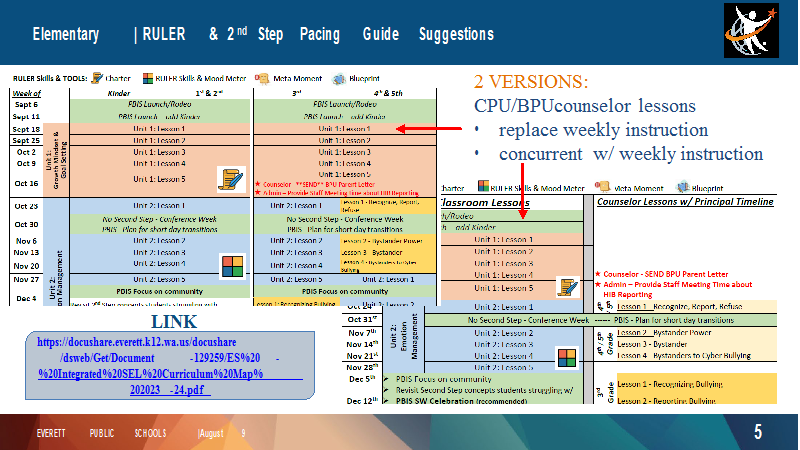Click the '4th & 5th' column header
Image resolution: width=800 pixels, height=450 pixels.
pos(388,93)
